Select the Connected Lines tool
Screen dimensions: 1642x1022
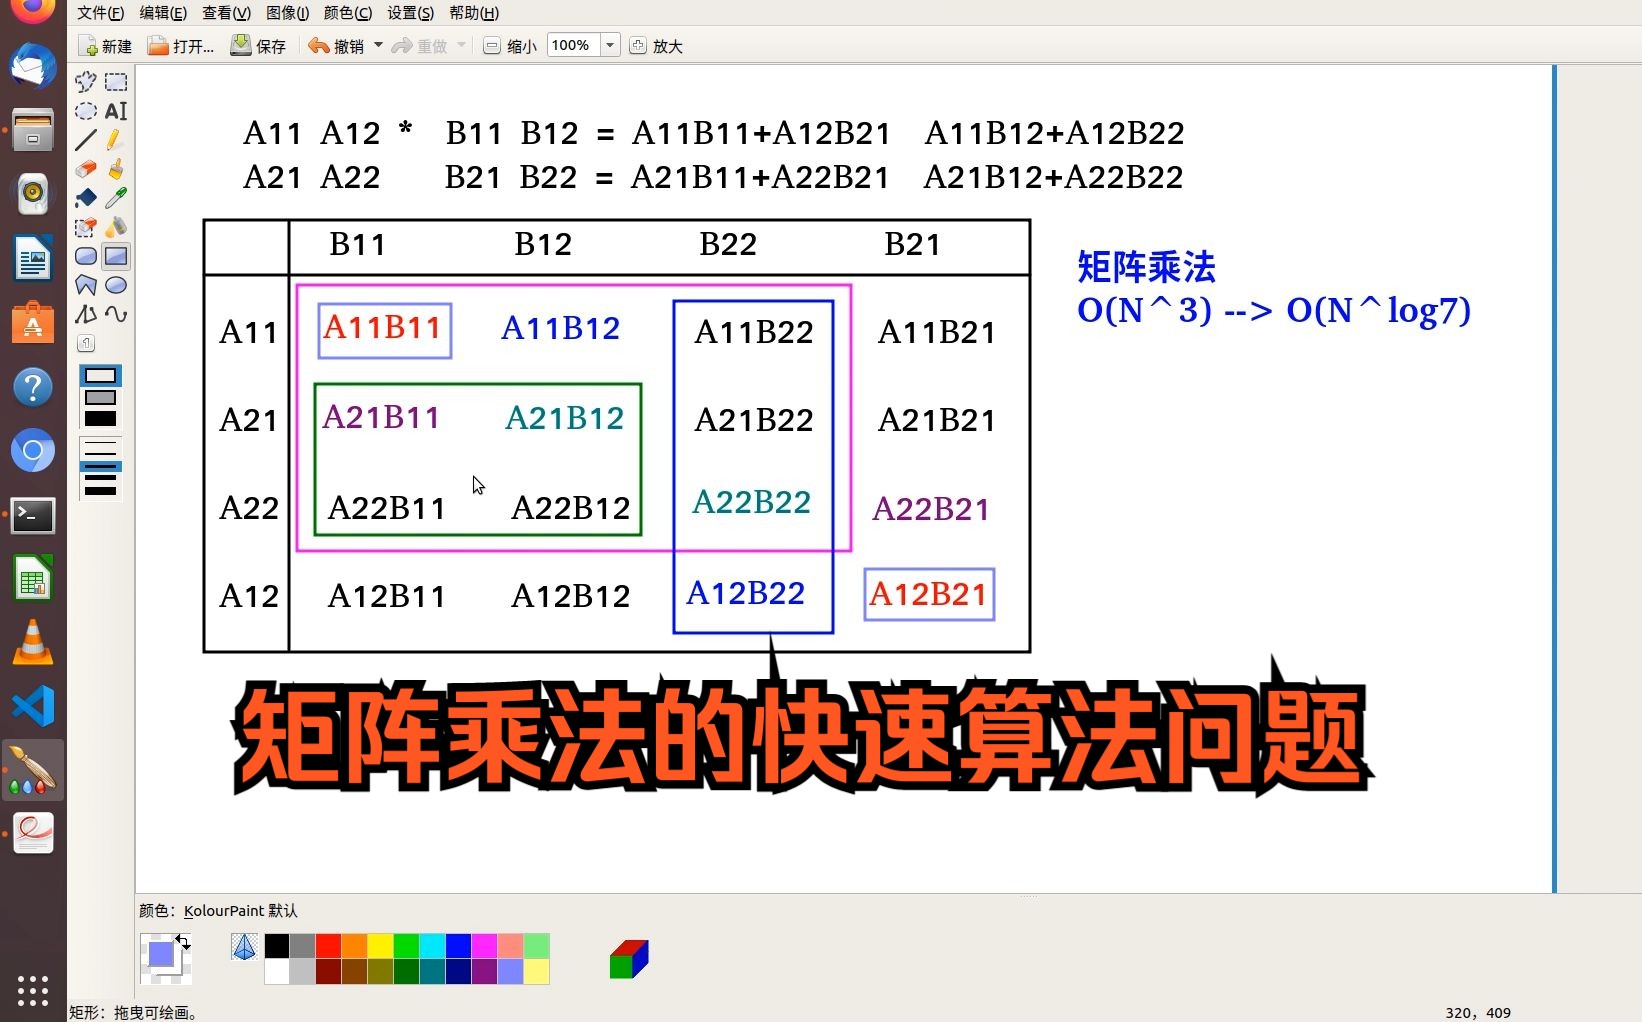tap(86, 314)
